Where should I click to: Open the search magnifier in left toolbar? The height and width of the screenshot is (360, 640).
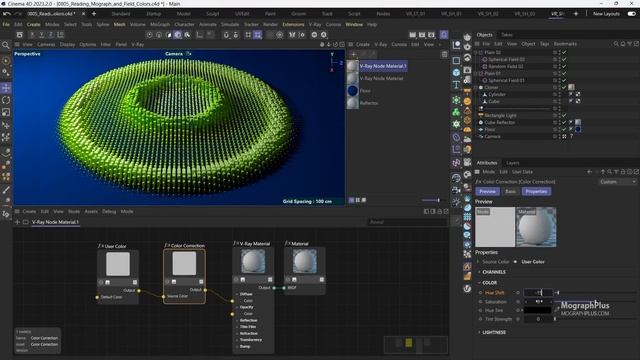click(x=6, y=45)
